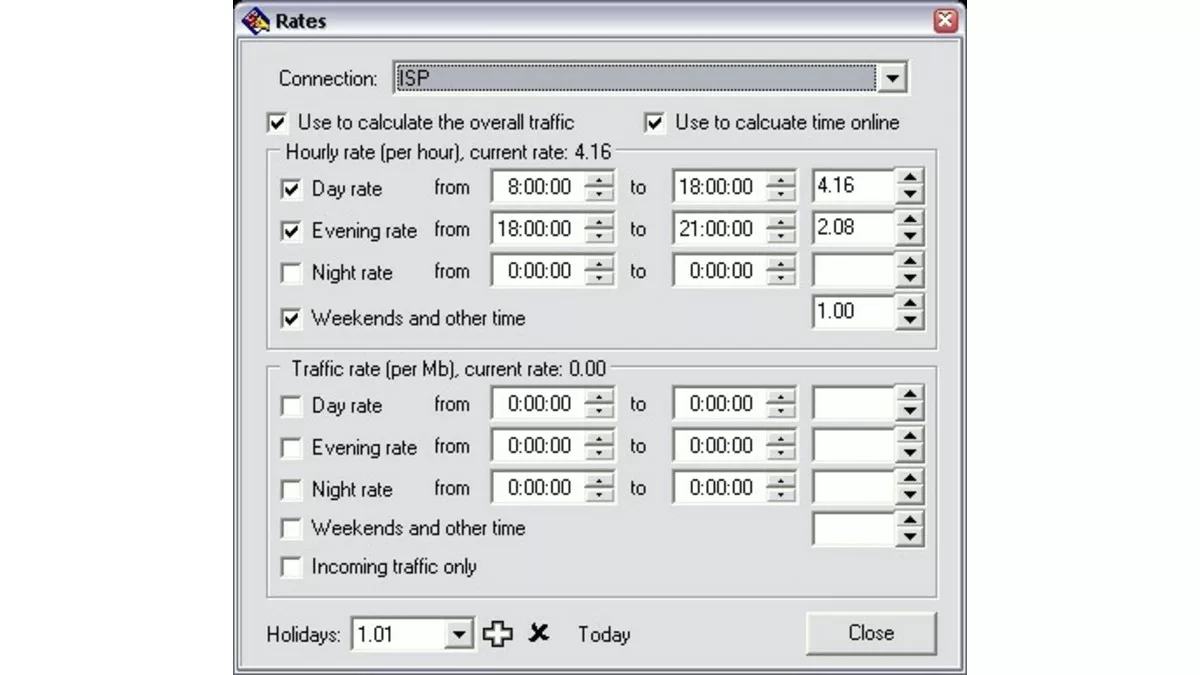Click the Rates app icon in the title bar
Image resolution: width=1200 pixels, height=675 pixels.
tap(257, 21)
